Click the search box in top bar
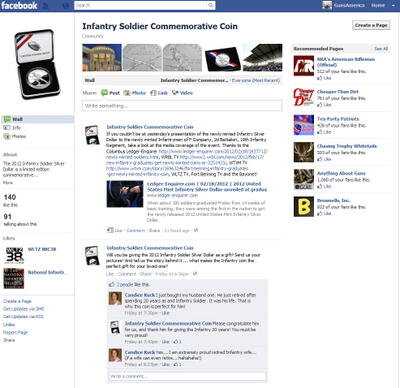 pos(145,5)
